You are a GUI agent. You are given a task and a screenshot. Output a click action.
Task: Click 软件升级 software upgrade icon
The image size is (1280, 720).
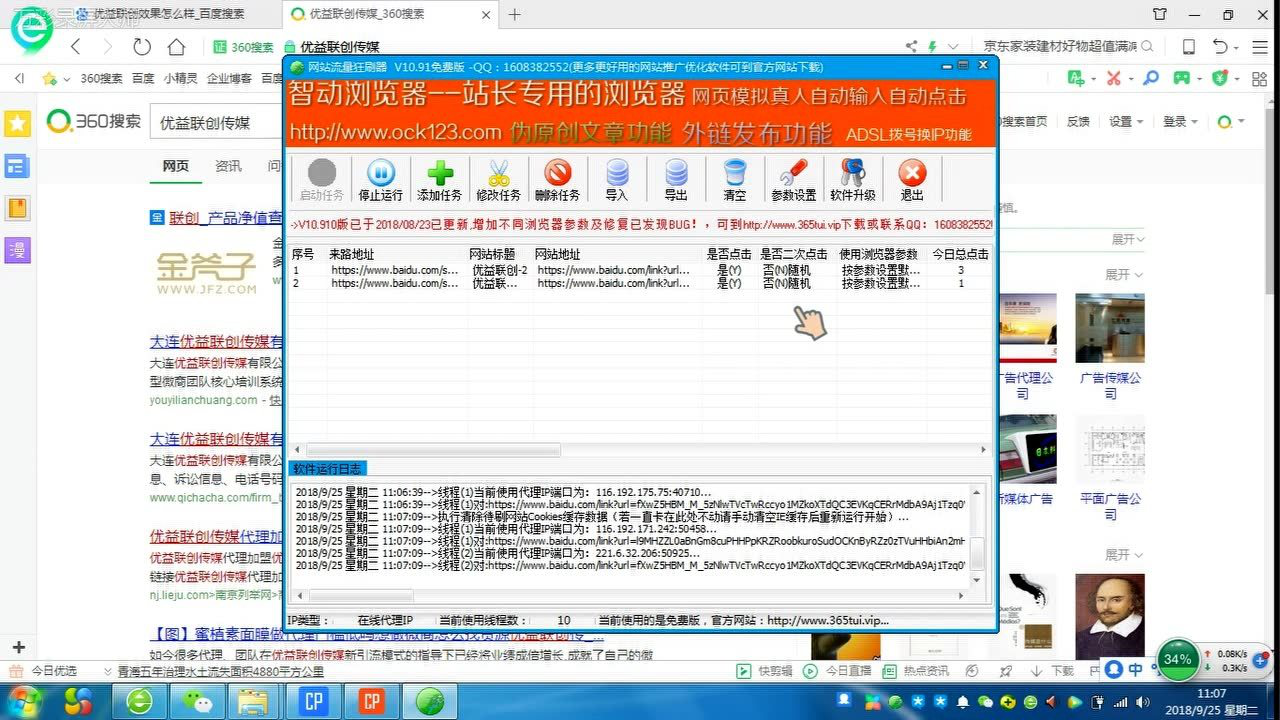pyautogui.click(x=852, y=180)
